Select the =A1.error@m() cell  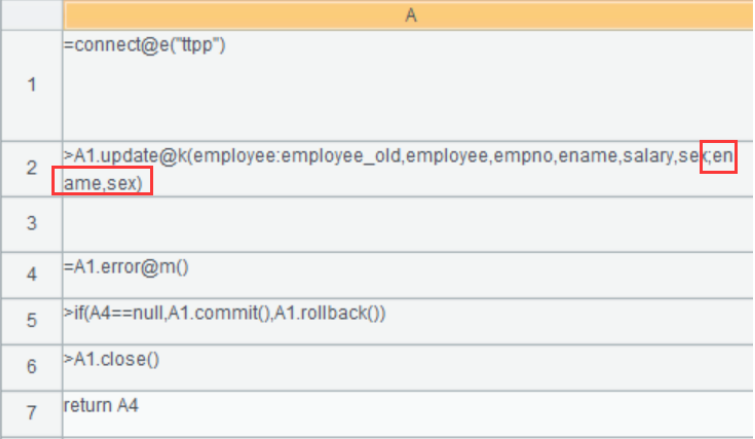[x=409, y=273]
